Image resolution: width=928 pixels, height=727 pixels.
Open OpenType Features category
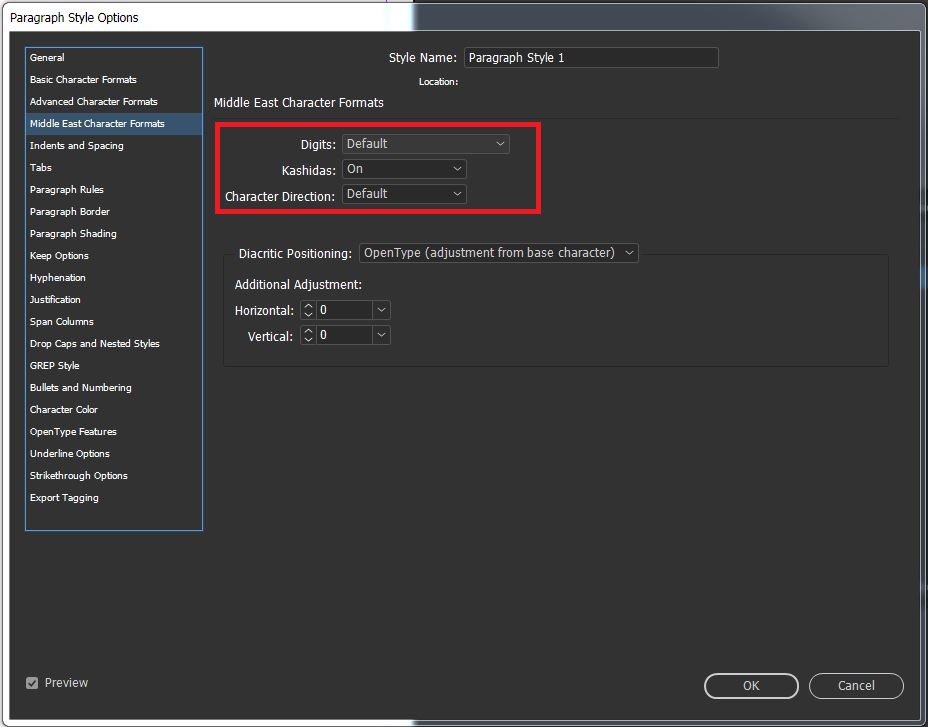pos(114,432)
